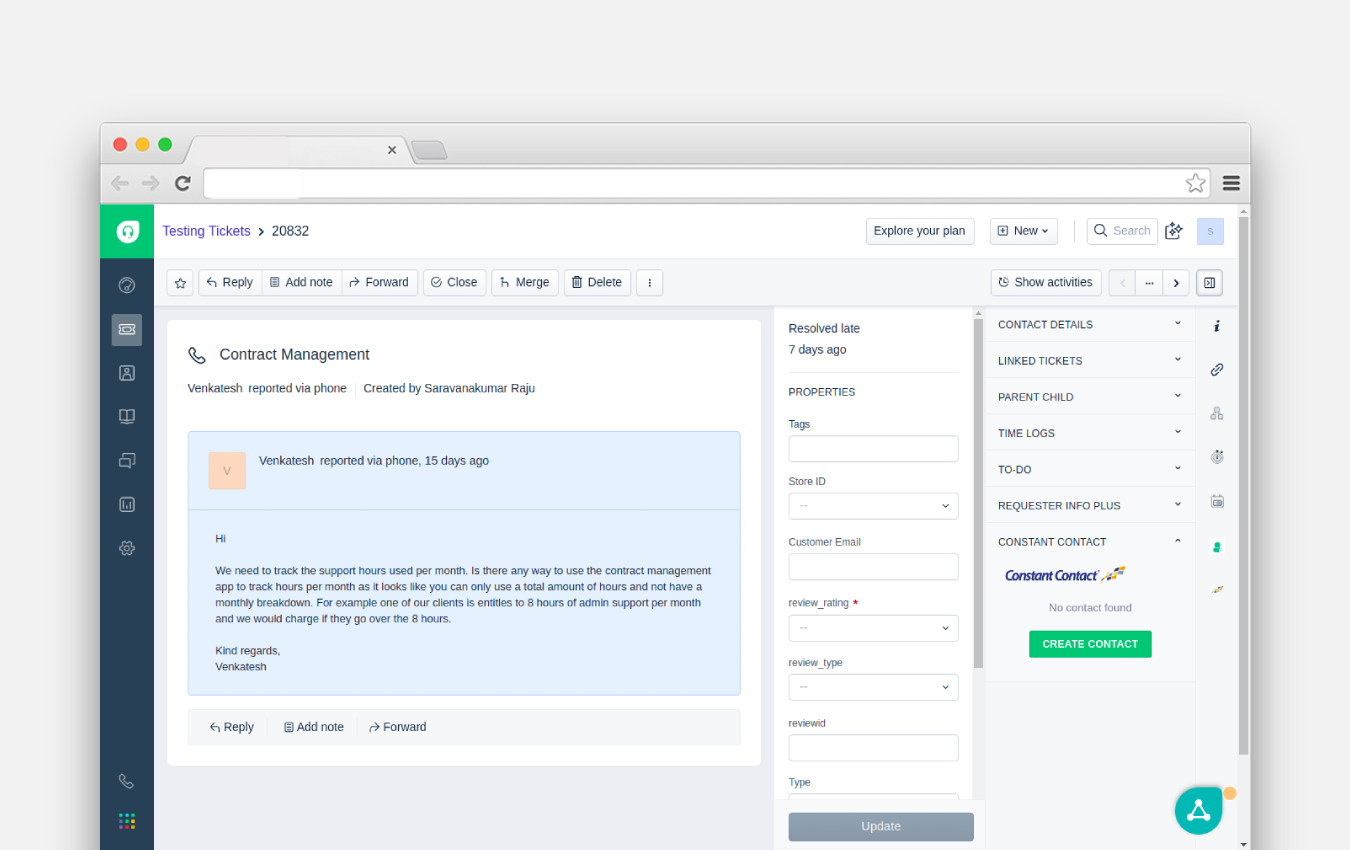Click the Constant Contact rail icon

tap(1217, 589)
